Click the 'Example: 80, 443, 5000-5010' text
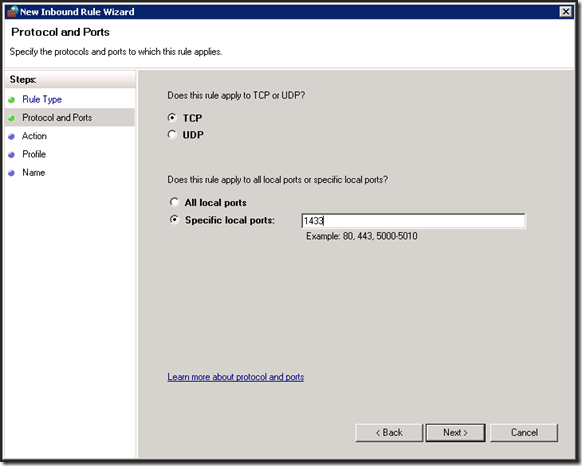 362,236
